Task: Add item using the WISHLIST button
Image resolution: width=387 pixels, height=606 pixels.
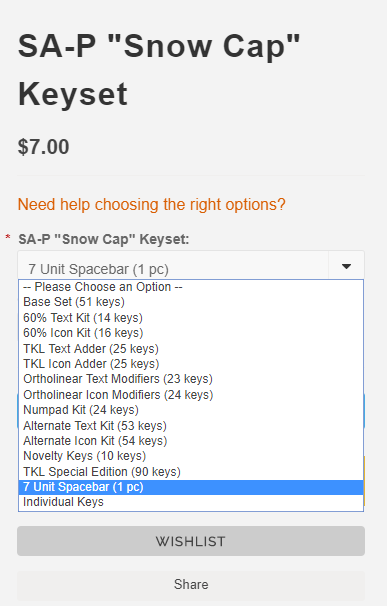Action: [x=191, y=541]
